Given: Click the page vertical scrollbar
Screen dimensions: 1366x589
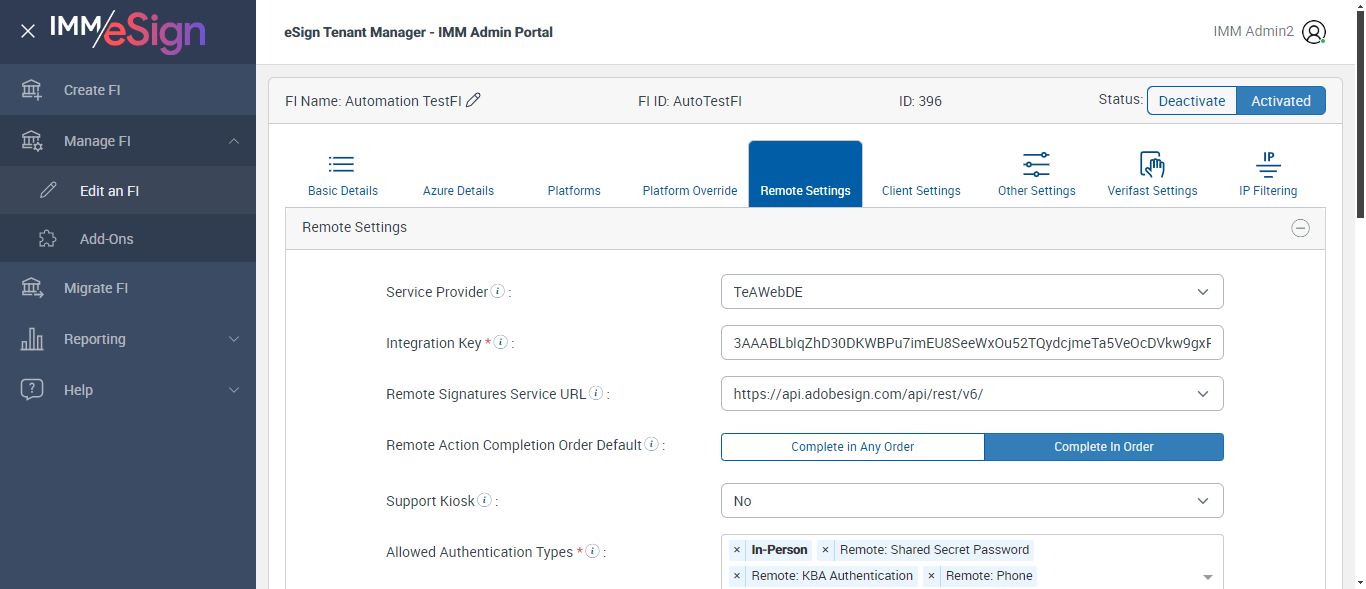Looking at the screenshot, I should [1359, 108].
